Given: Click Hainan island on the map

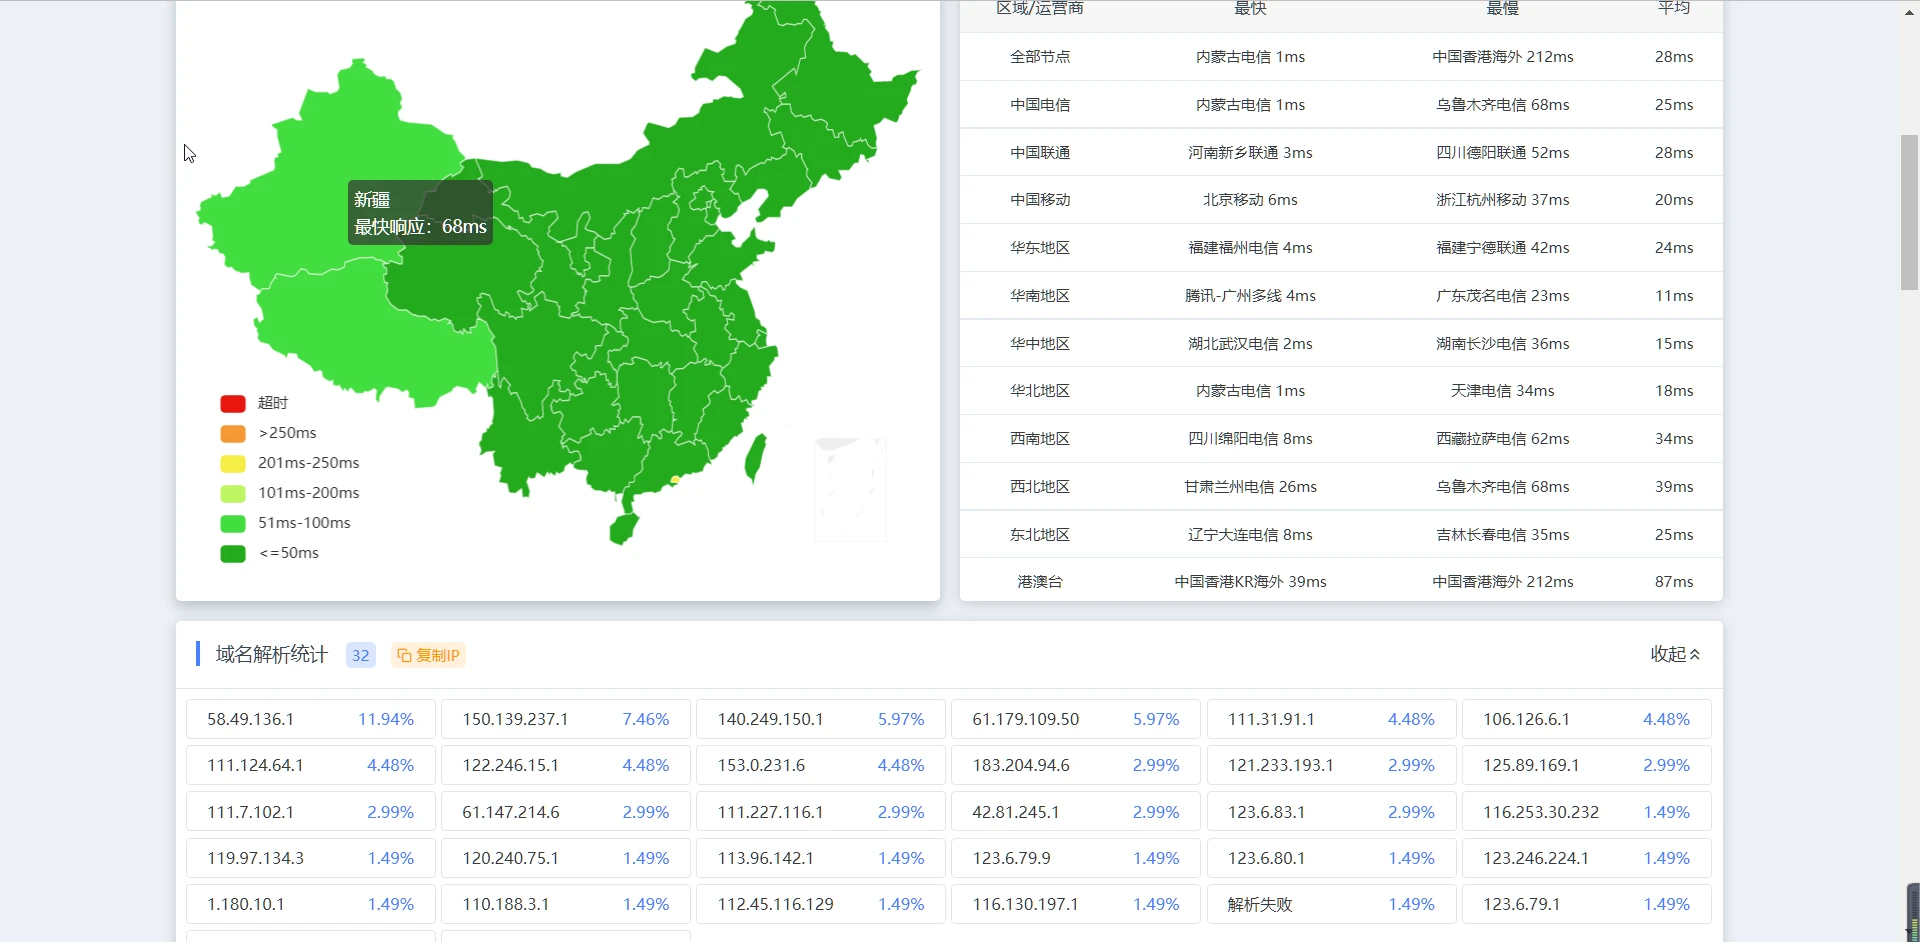Looking at the screenshot, I should pyautogui.click(x=623, y=527).
